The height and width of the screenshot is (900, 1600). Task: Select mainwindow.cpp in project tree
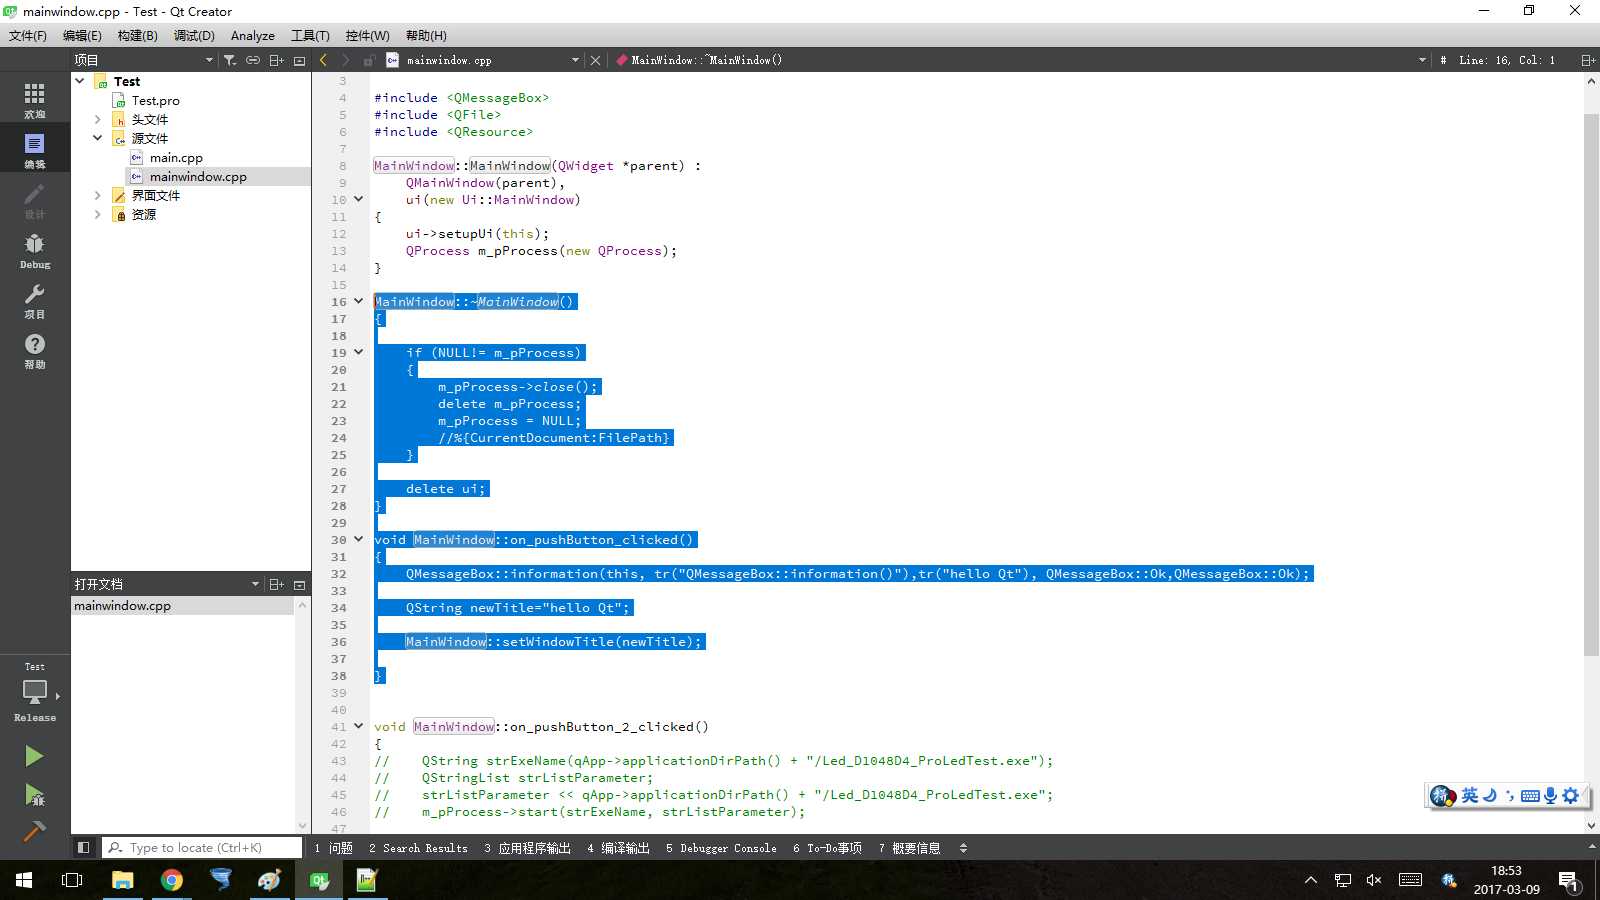[198, 176]
